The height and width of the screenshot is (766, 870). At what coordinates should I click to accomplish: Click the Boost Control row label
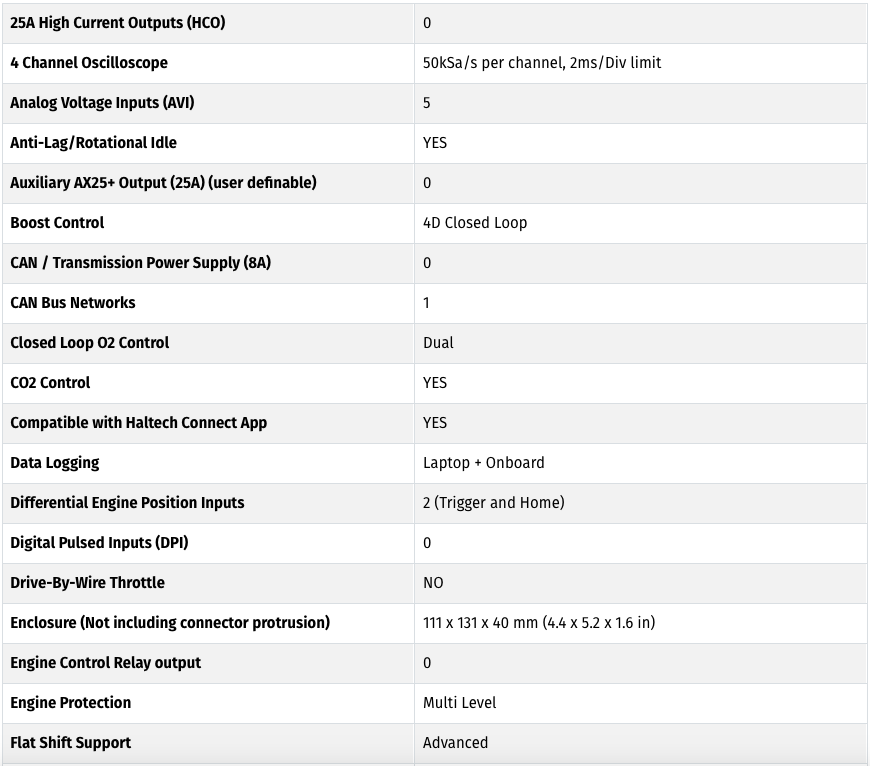57,222
